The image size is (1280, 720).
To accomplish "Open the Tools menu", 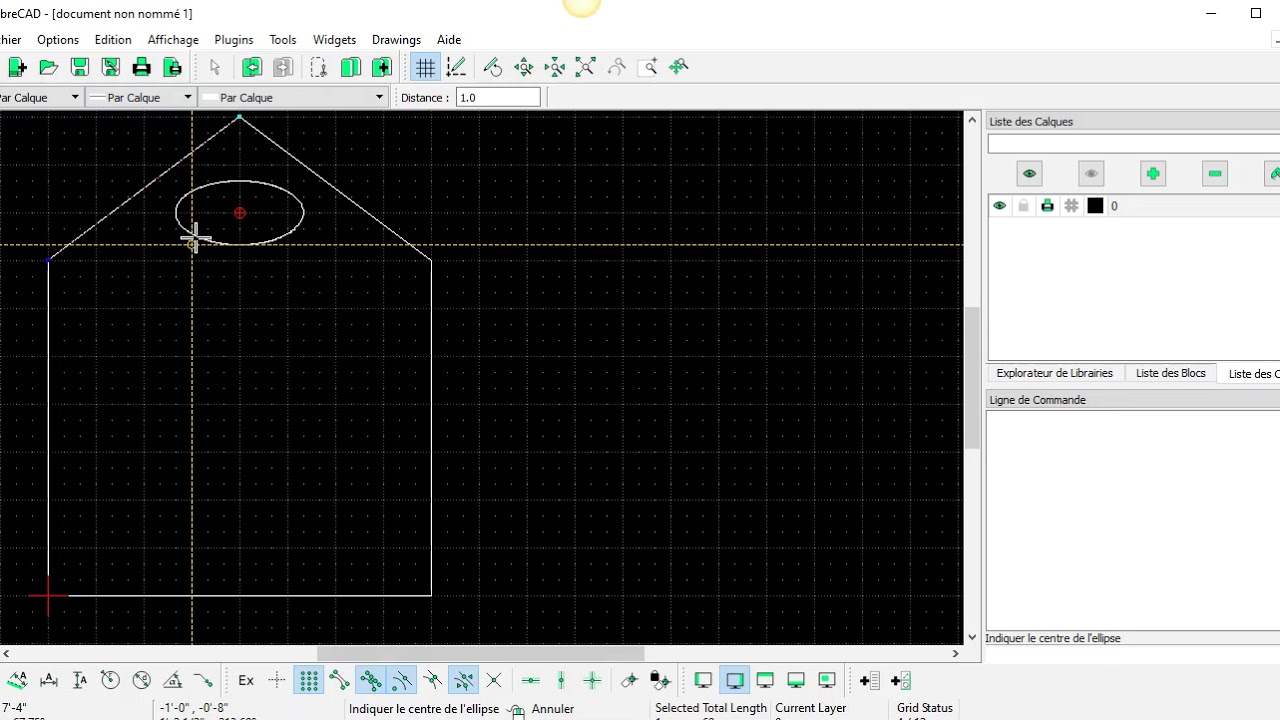I will pos(283,39).
